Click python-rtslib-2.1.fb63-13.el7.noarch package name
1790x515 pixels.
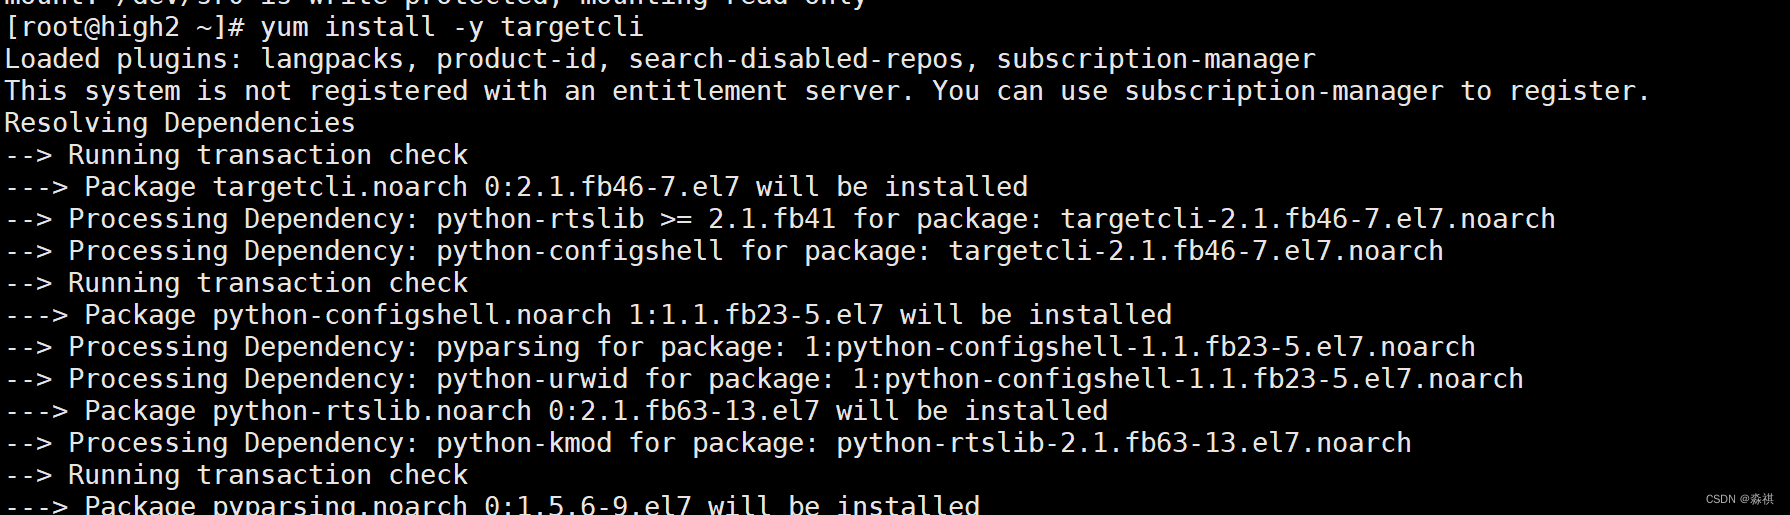pos(1123,443)
